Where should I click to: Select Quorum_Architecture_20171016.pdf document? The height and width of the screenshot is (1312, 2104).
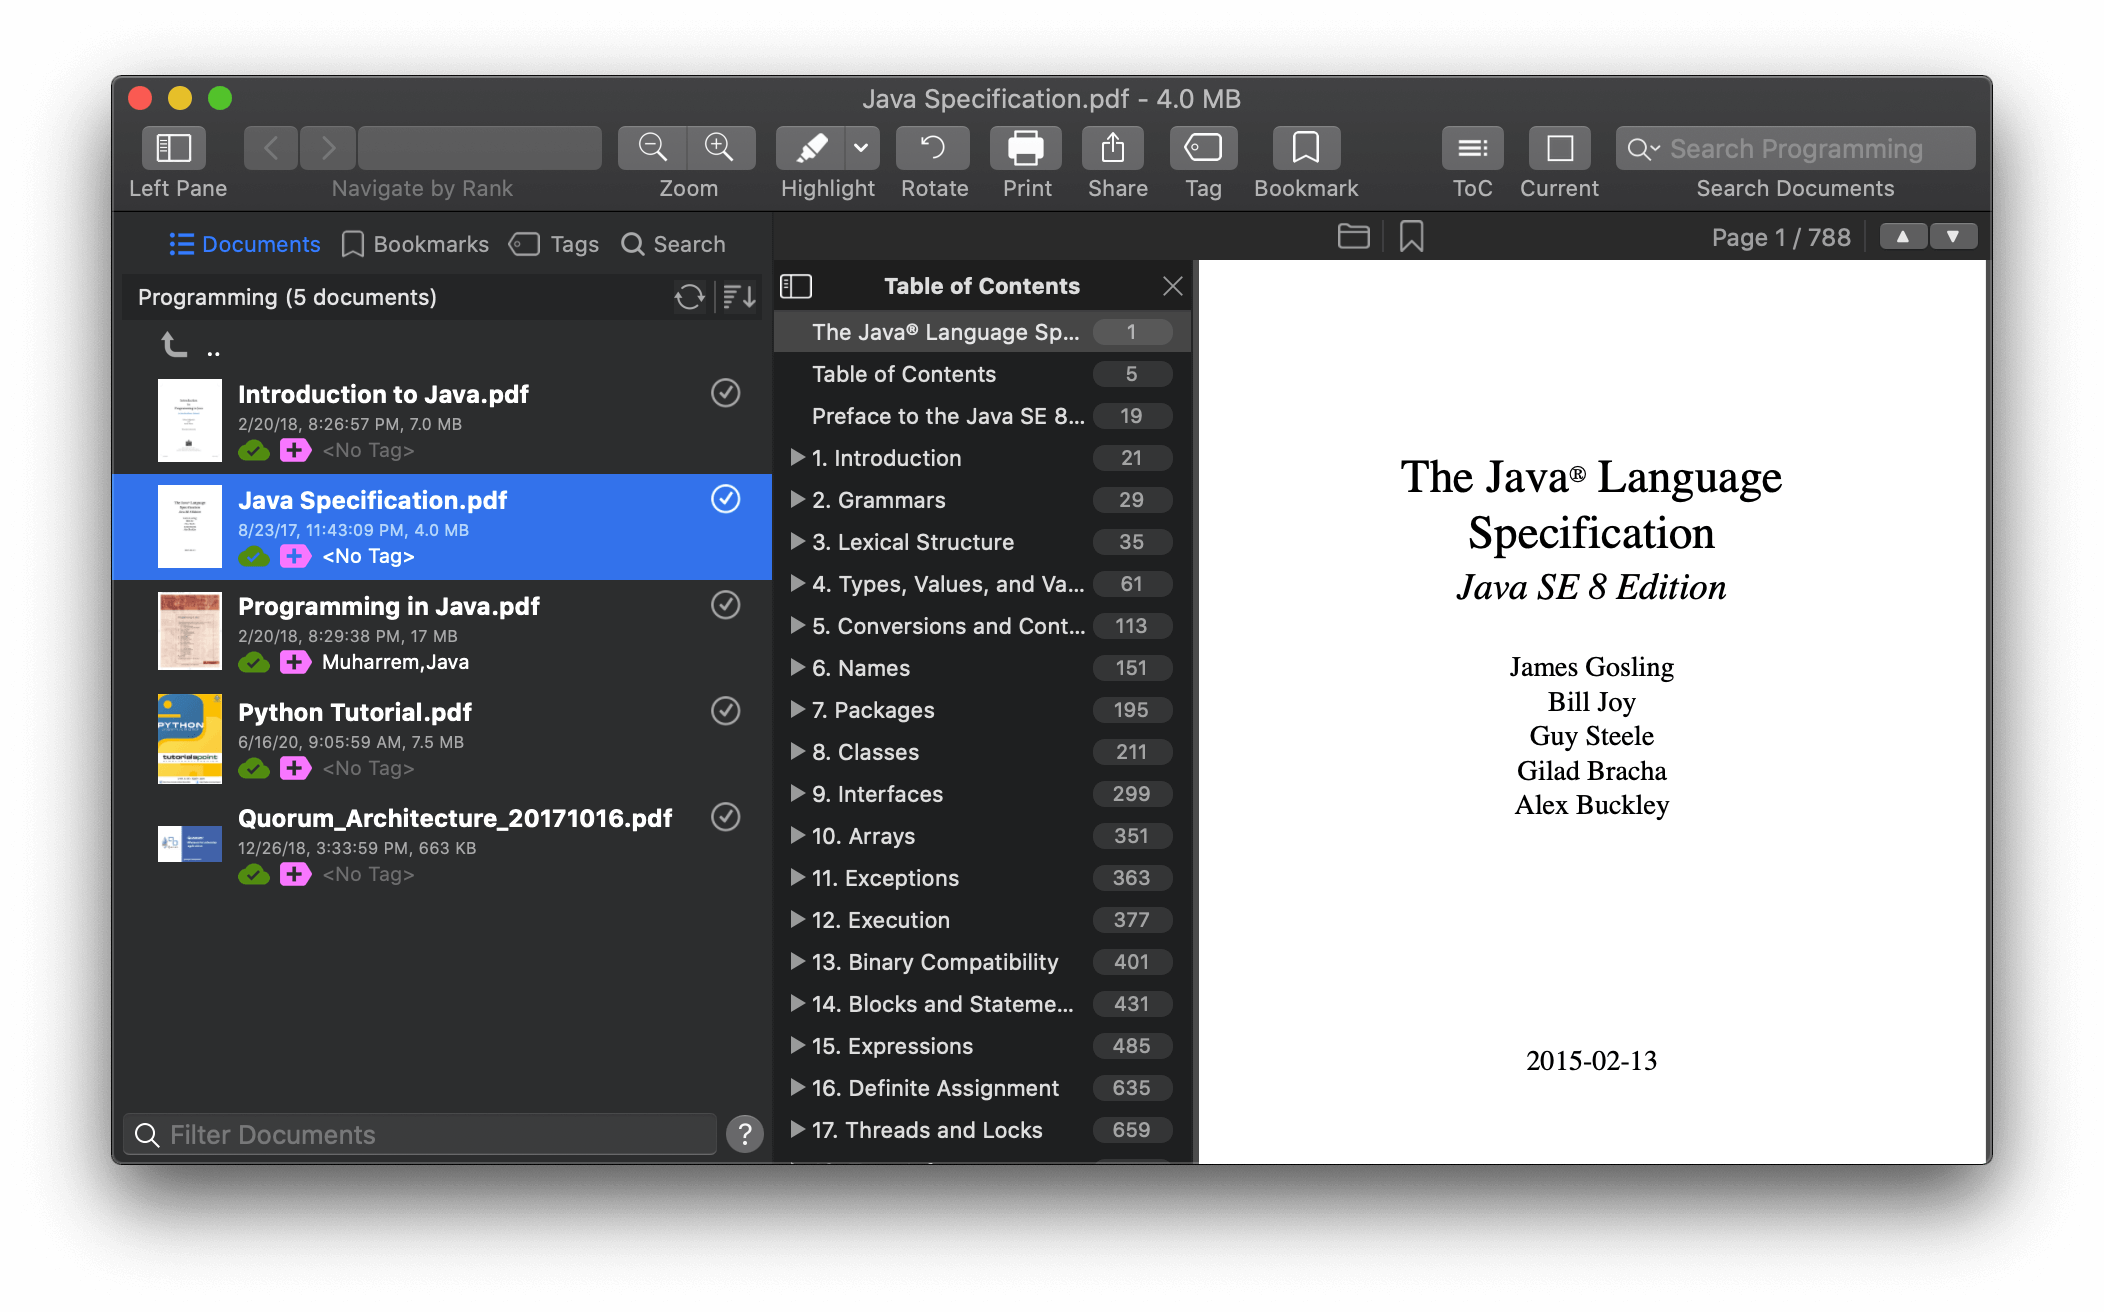pyautogui.click(x=442, y=844)
